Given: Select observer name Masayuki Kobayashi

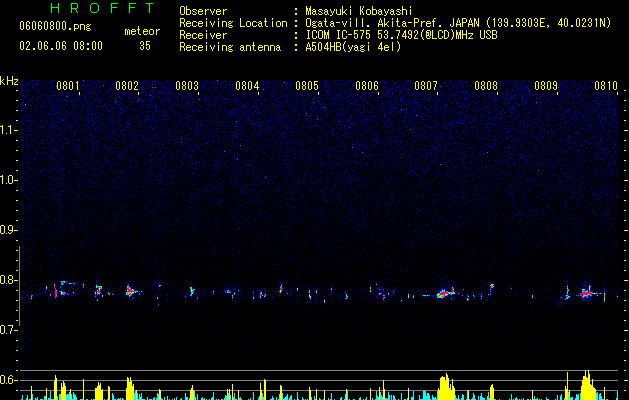Looking at the screenshot, I should pyautogui.click(x=359, y=11).
